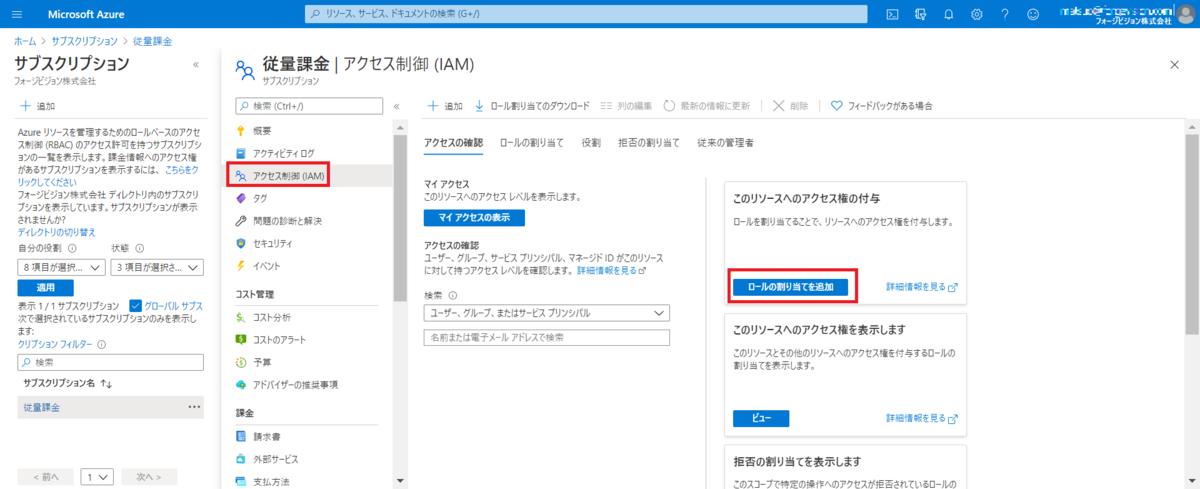Click the Azure top search bar

[588, 15]
